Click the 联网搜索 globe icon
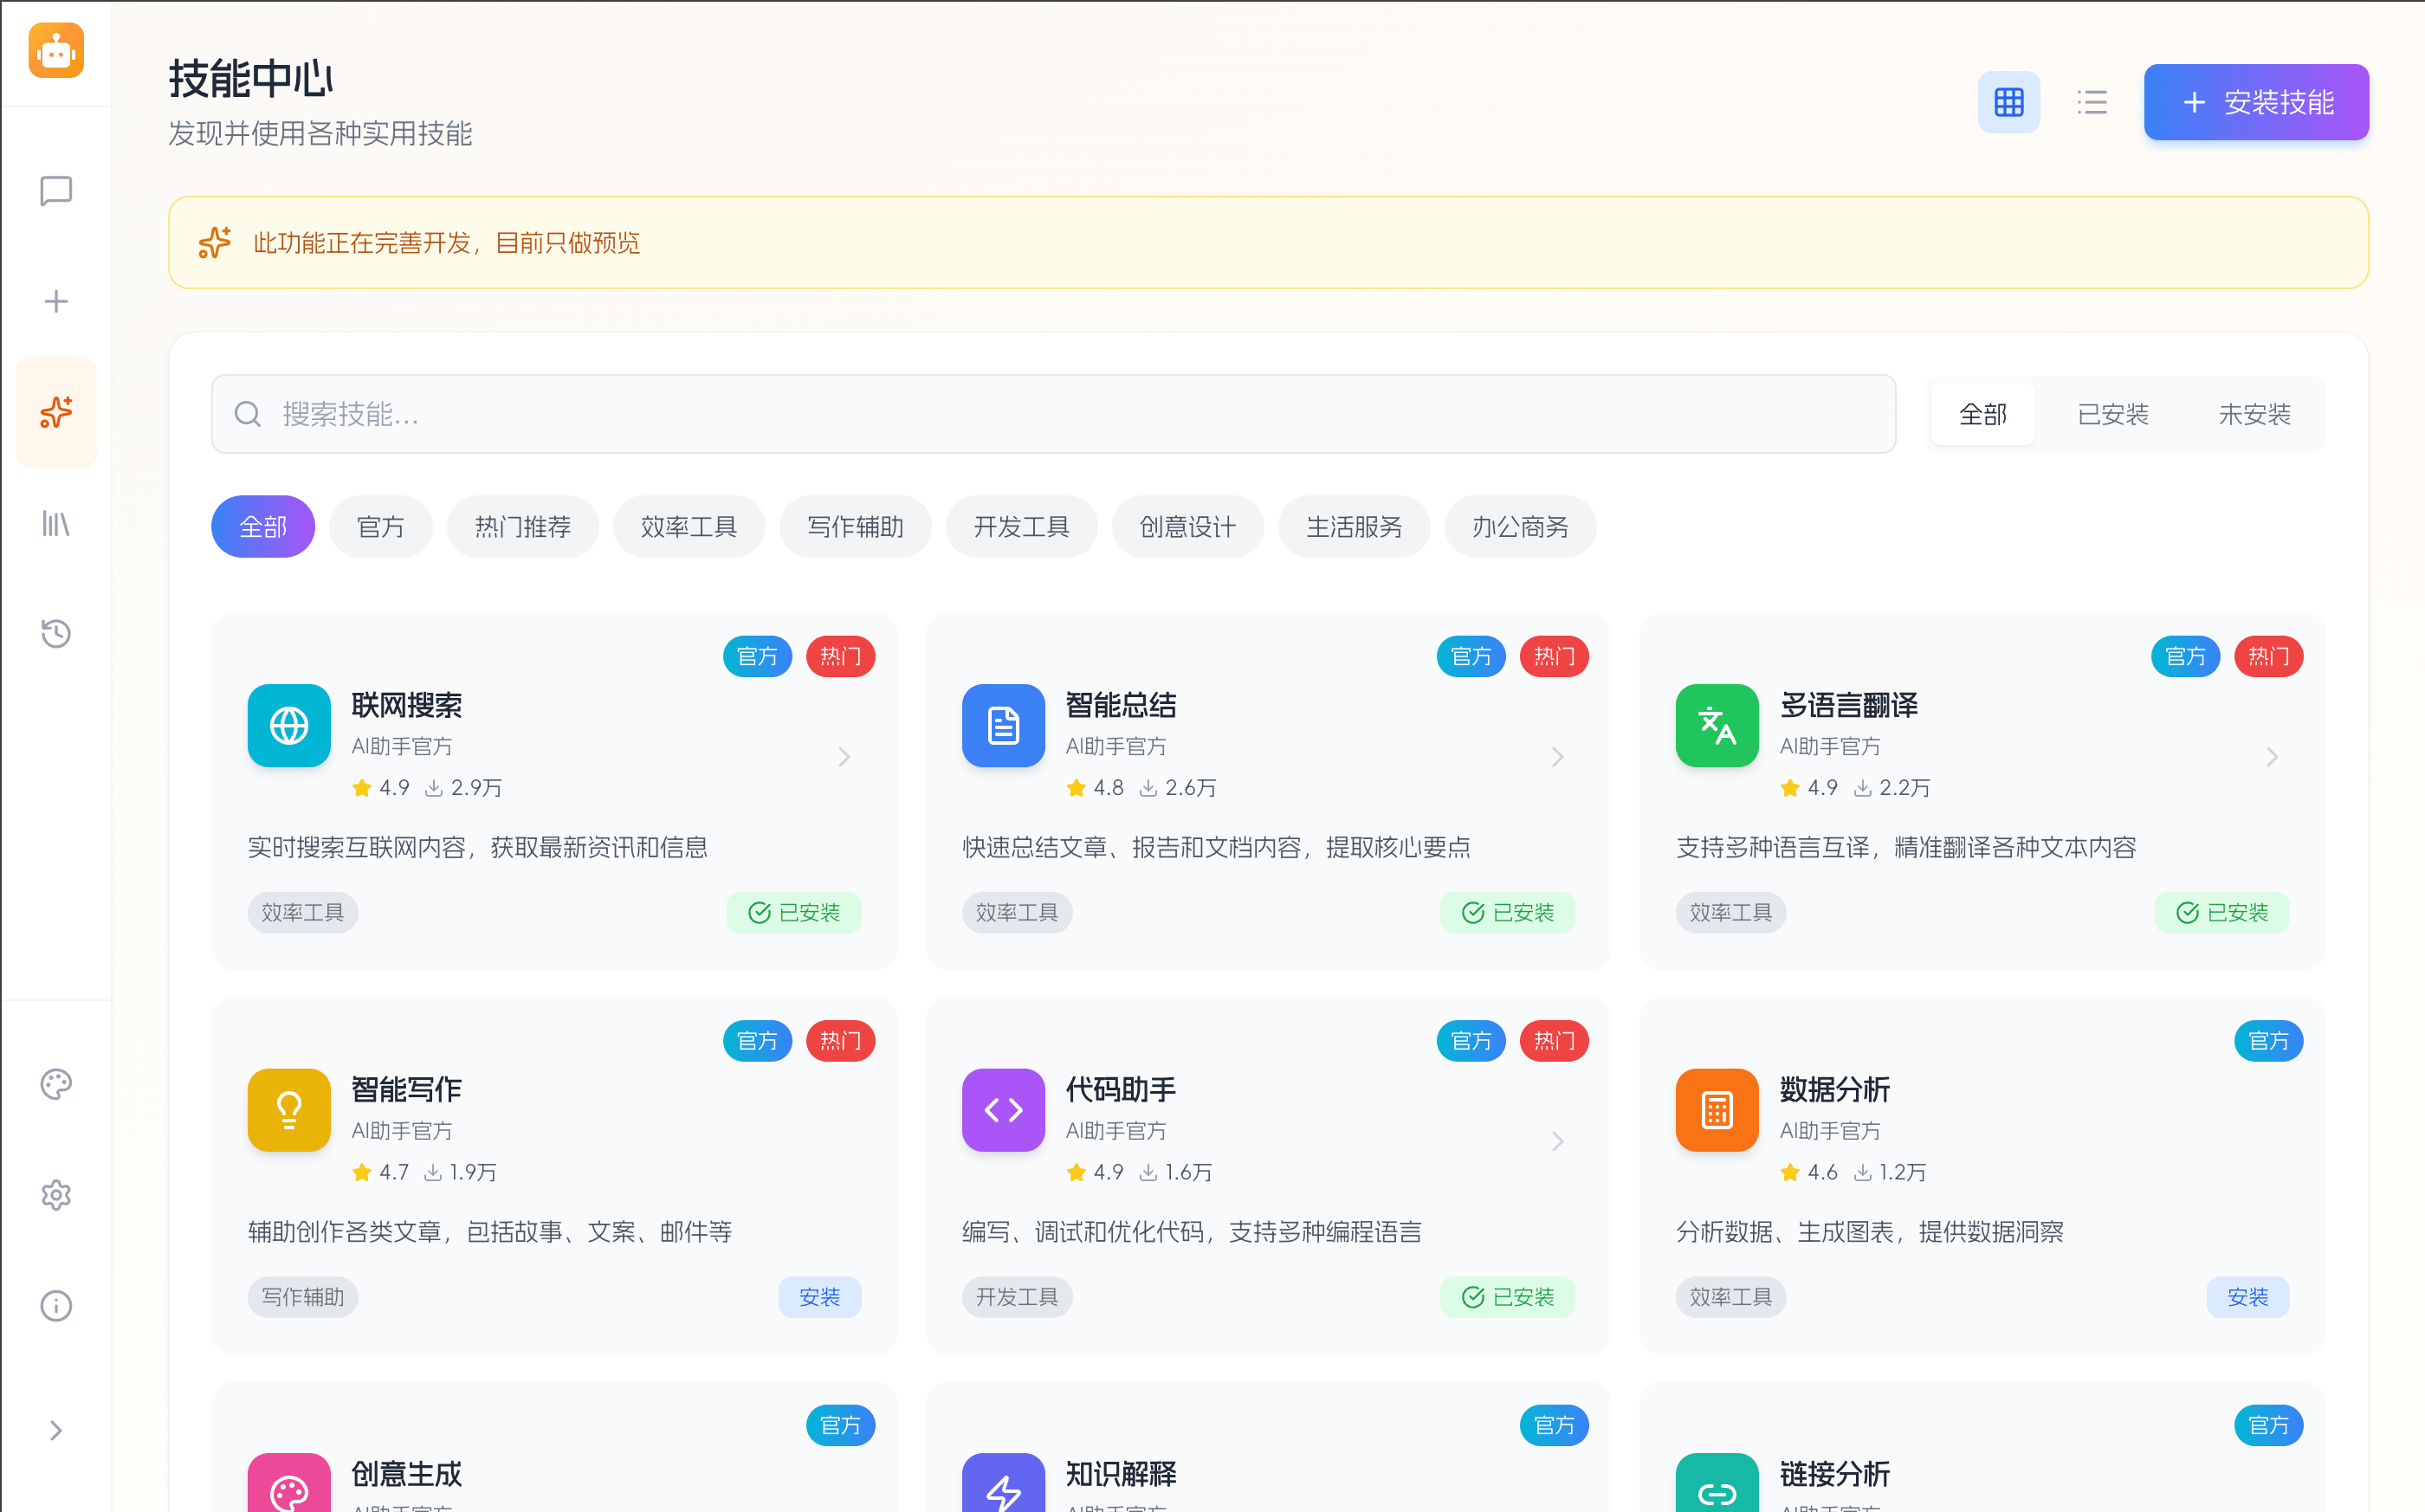This screenshot has width=2425, height=1512. 289,725
